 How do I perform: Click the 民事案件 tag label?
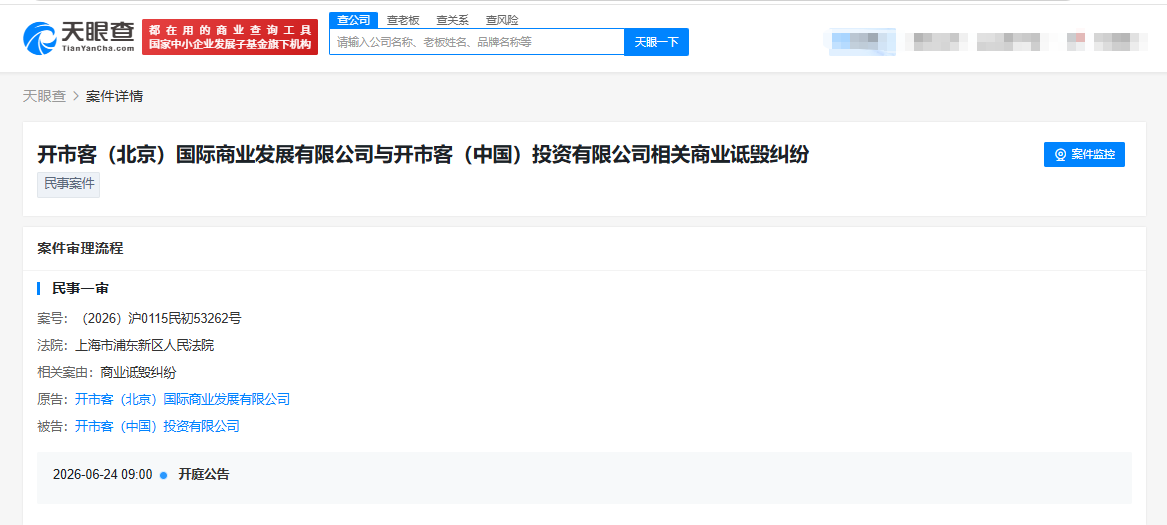coord(68,185)
